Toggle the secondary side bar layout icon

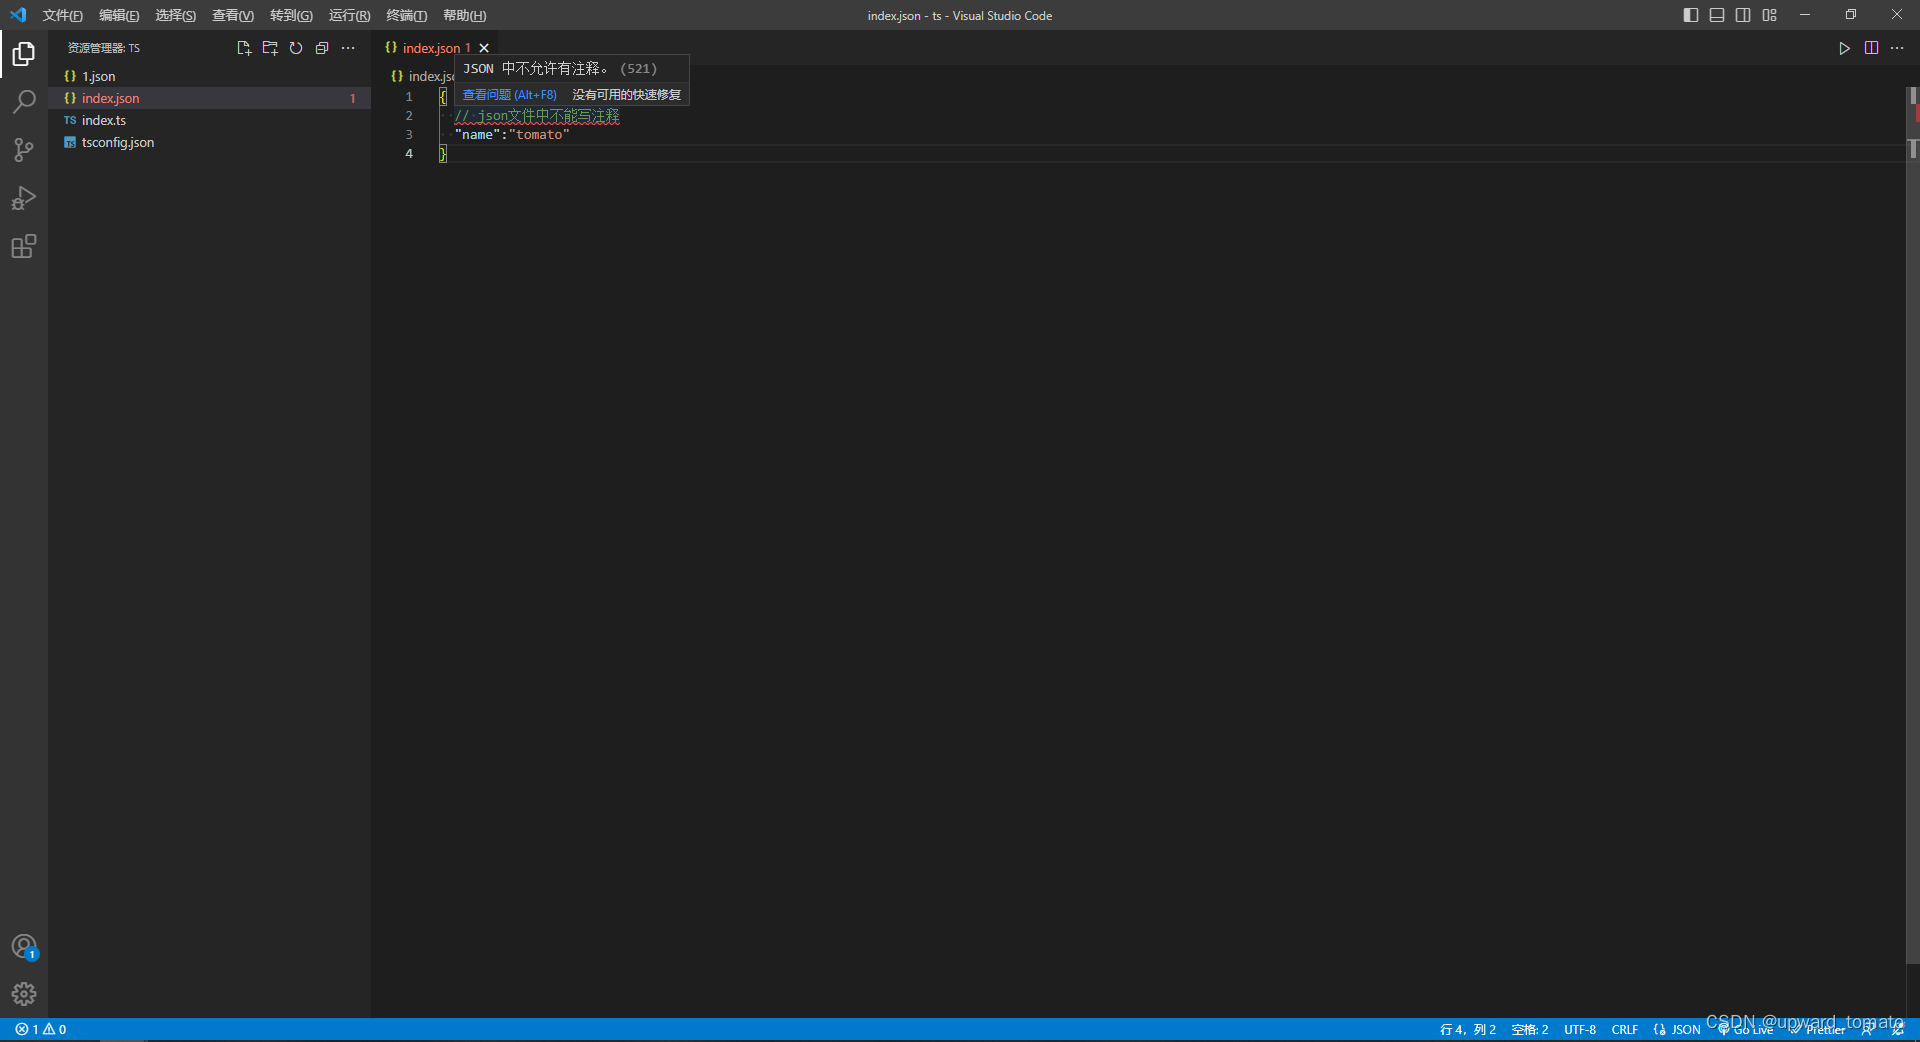coord(1743,15)
